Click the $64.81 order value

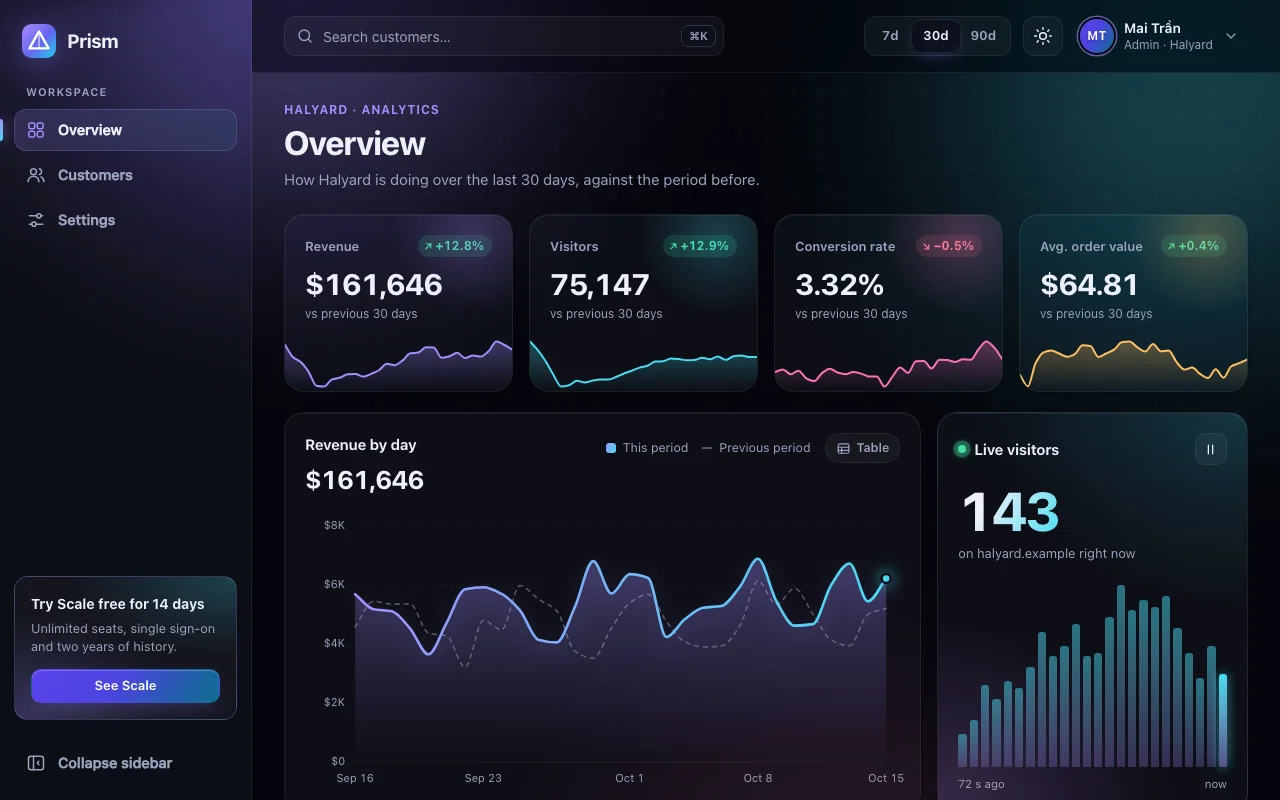tap(1089, 285)
